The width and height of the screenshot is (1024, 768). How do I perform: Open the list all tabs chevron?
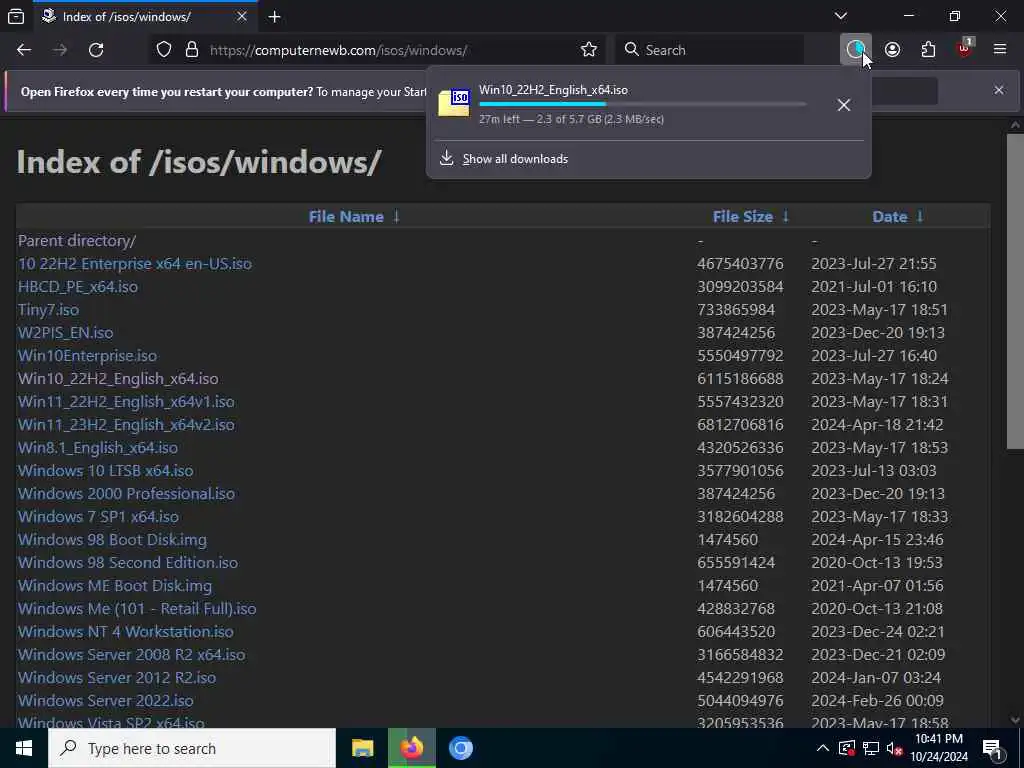[840, 16]
